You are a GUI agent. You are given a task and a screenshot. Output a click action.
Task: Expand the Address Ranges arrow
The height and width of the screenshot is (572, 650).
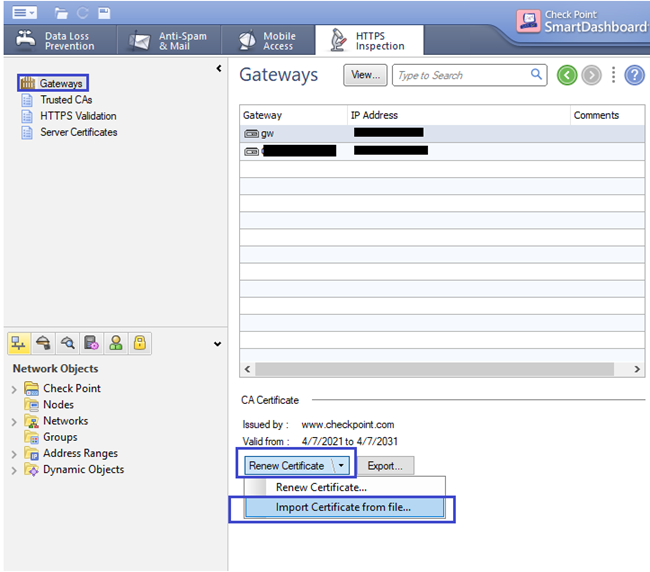14,454
